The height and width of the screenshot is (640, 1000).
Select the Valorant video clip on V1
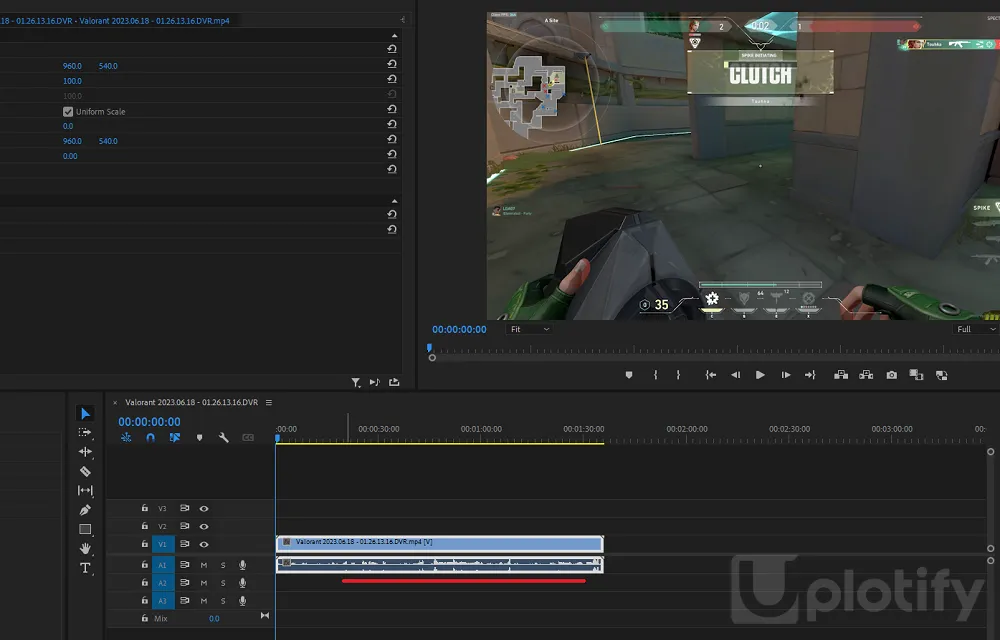click(439, 543)
